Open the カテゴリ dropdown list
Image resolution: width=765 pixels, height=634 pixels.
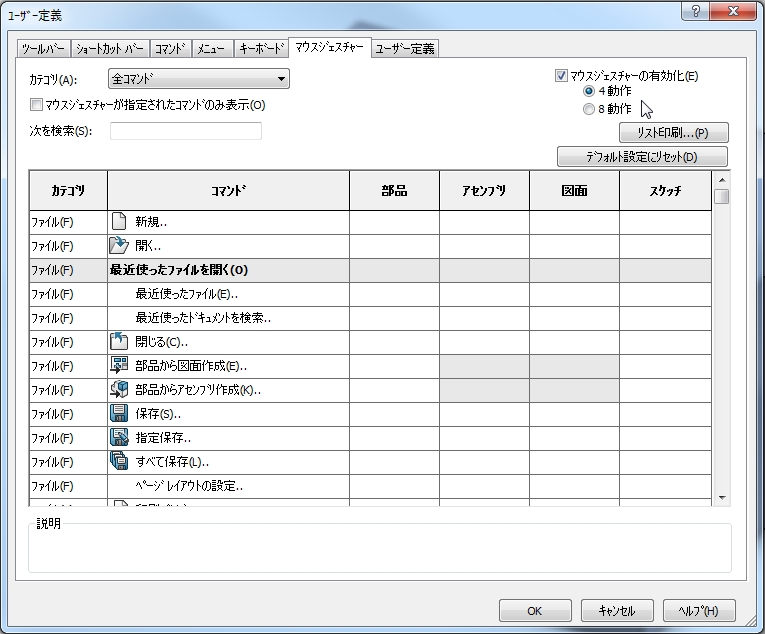(x=281, y=79)
